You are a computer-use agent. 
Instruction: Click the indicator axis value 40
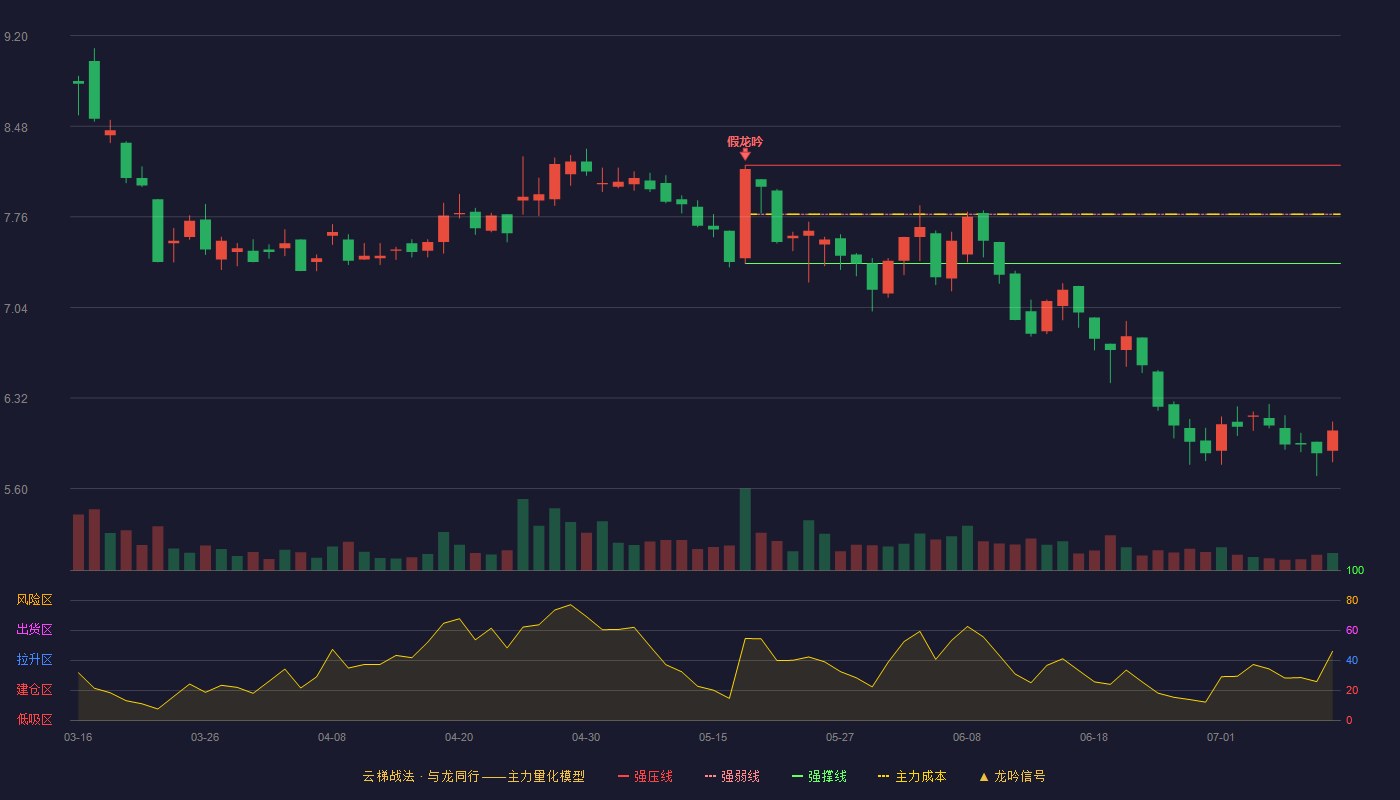(x=1352, y=661)
